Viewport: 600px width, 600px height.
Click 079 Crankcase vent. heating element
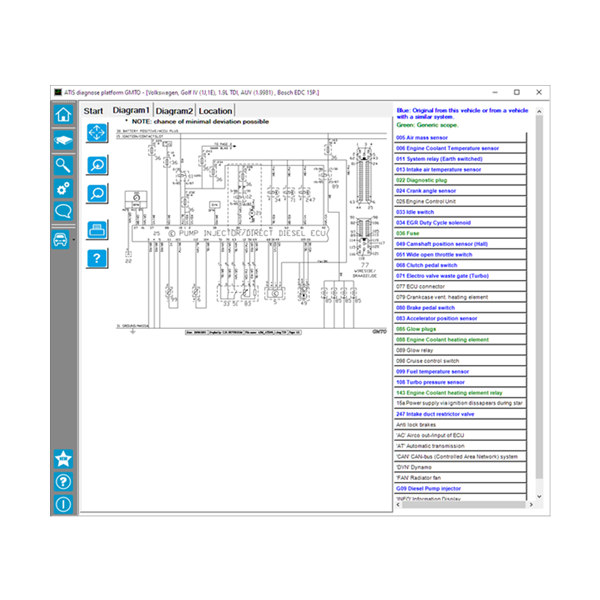460,297
